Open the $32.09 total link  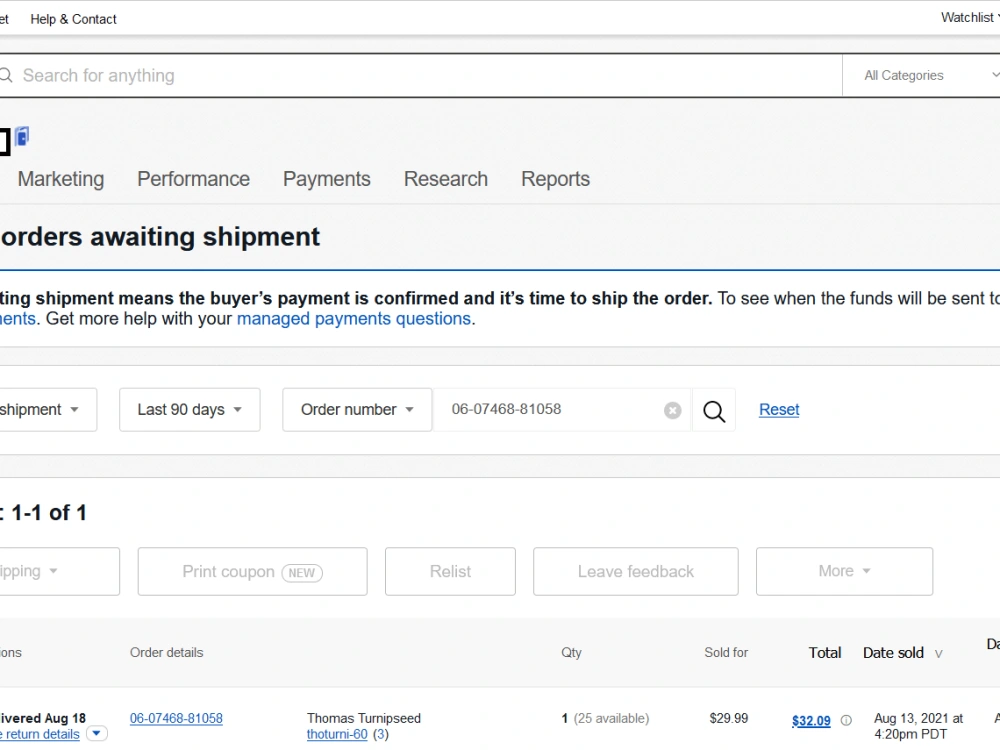[x=811, y=721]
